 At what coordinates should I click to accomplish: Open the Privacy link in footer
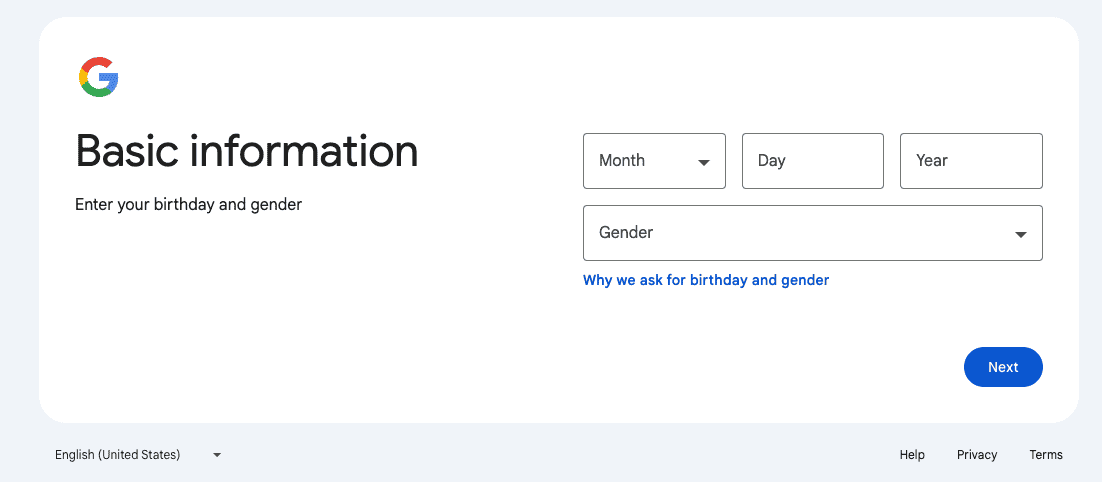pos(977,455)
